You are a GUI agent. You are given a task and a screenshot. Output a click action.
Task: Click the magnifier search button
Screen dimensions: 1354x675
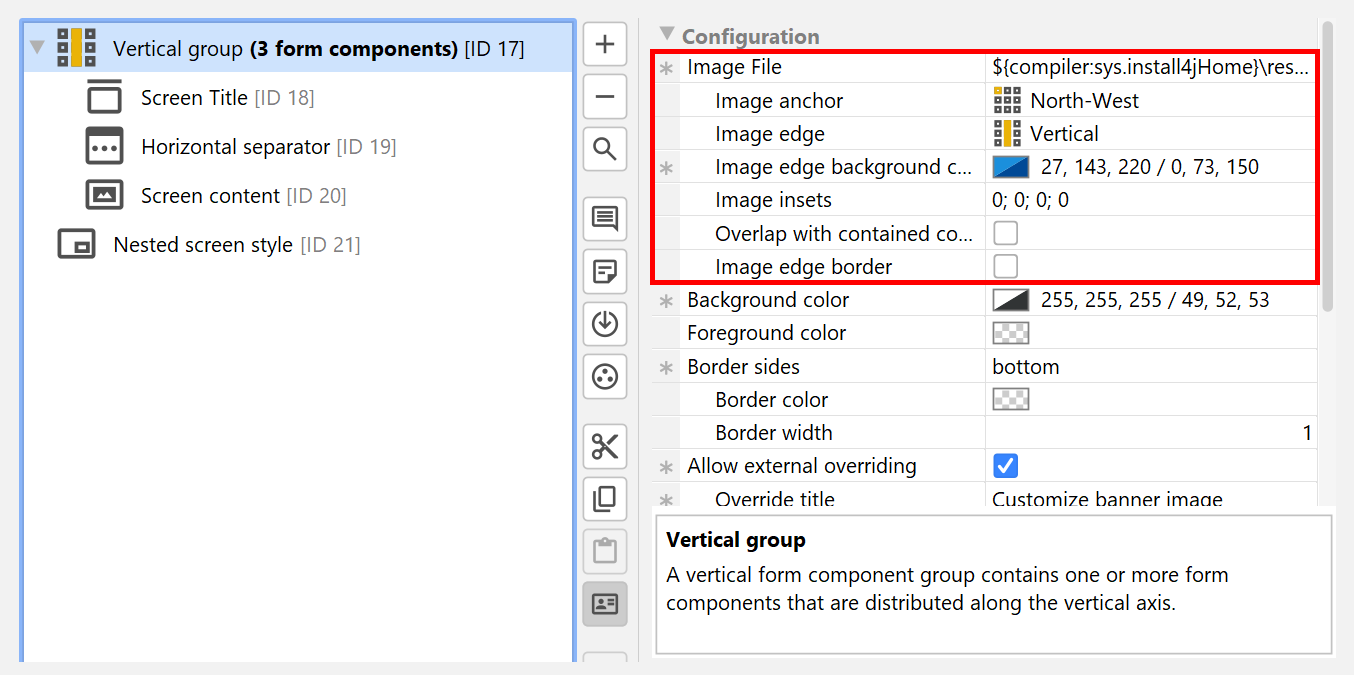click(605, 149)
